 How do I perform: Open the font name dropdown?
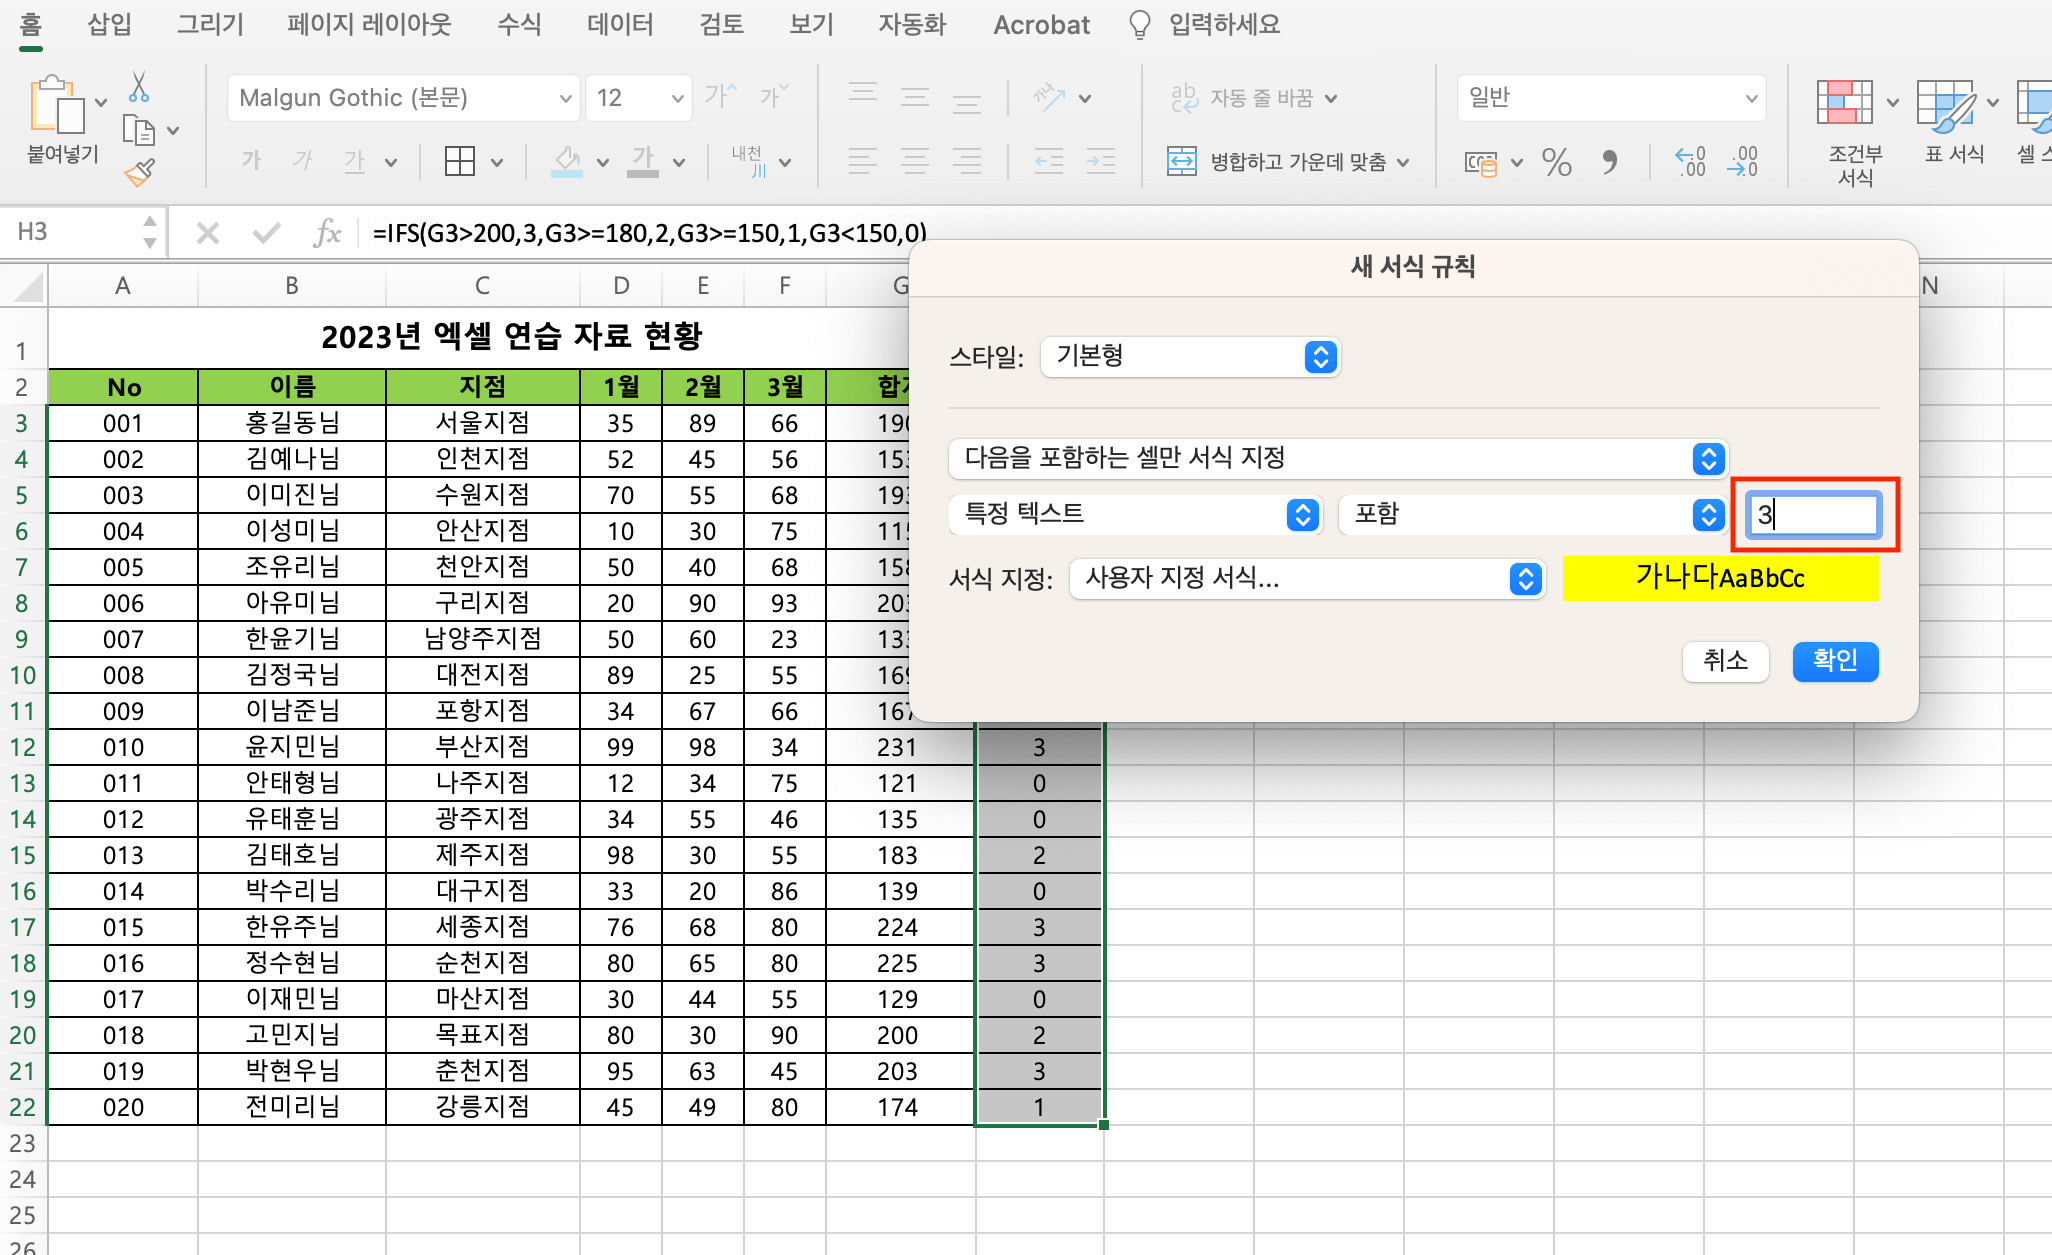(402, 97)
